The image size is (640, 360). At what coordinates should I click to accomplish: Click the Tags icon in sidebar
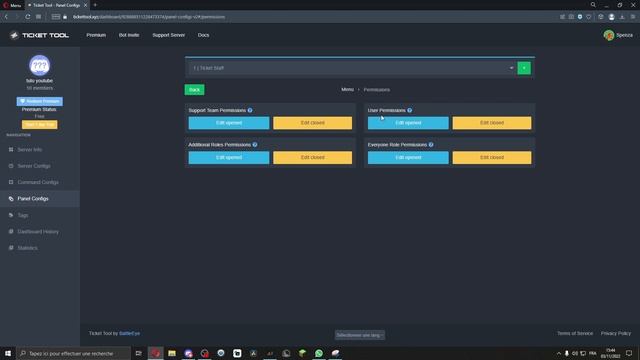[11, 215]
